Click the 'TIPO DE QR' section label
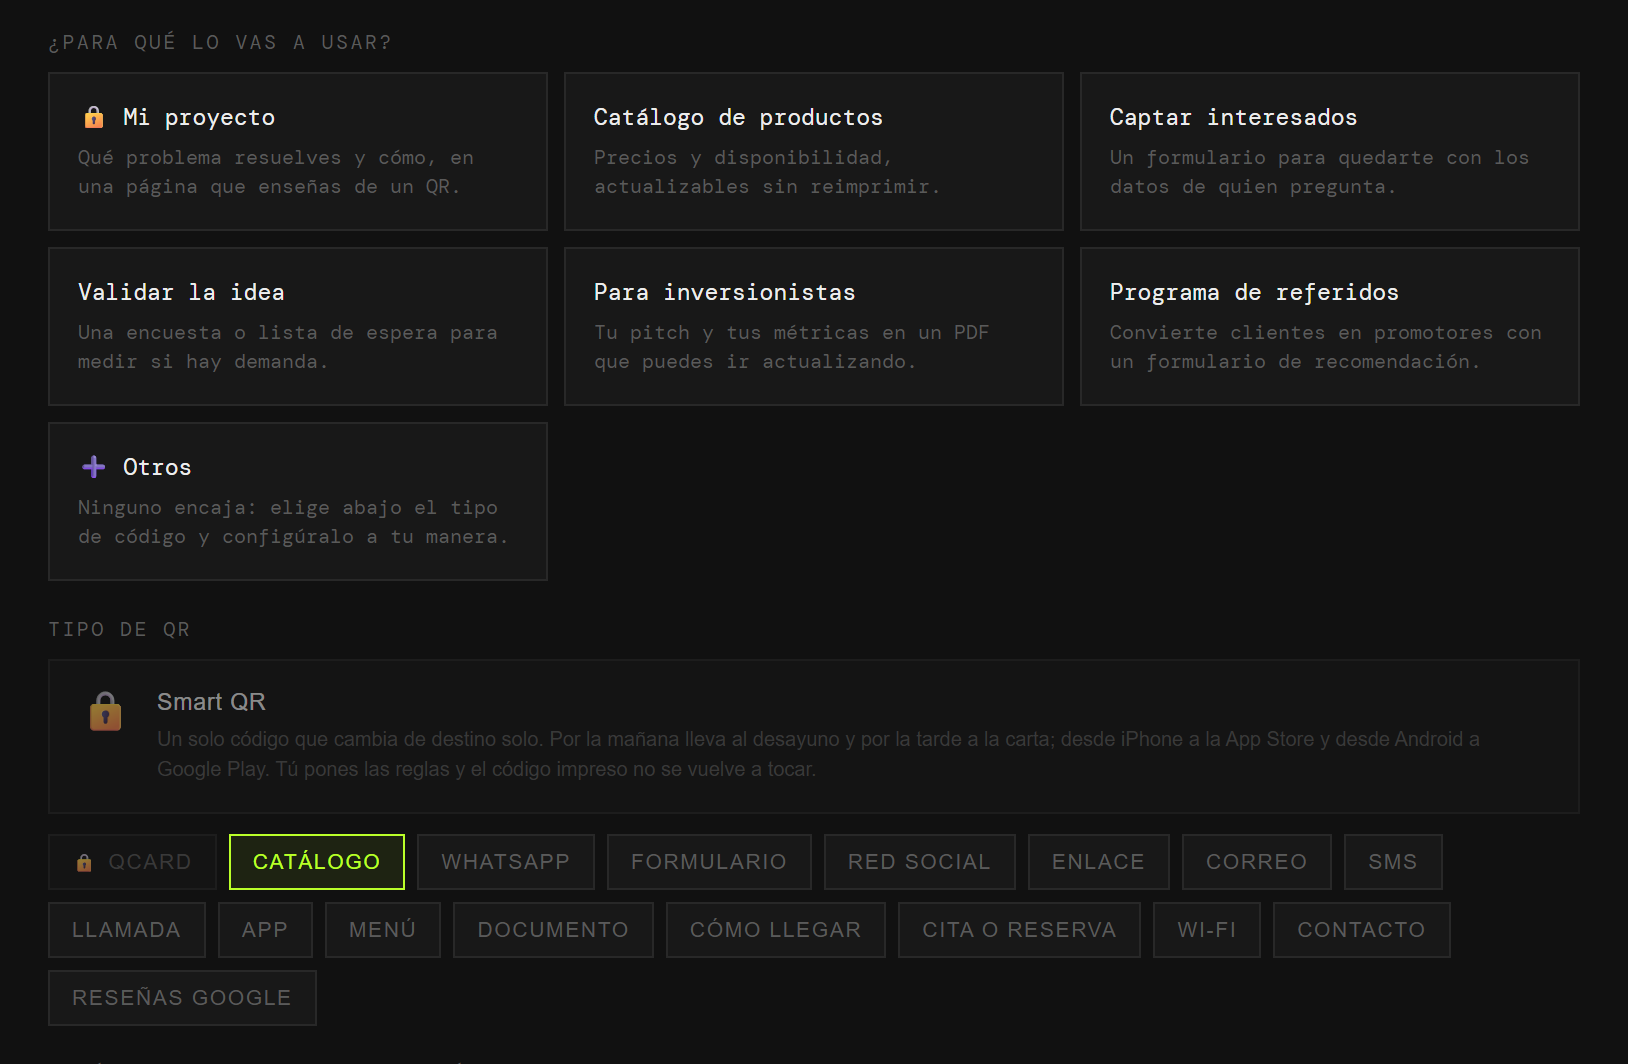Image resolution: width=1628 pixels, height=1064 pixels. pos(119,629)
